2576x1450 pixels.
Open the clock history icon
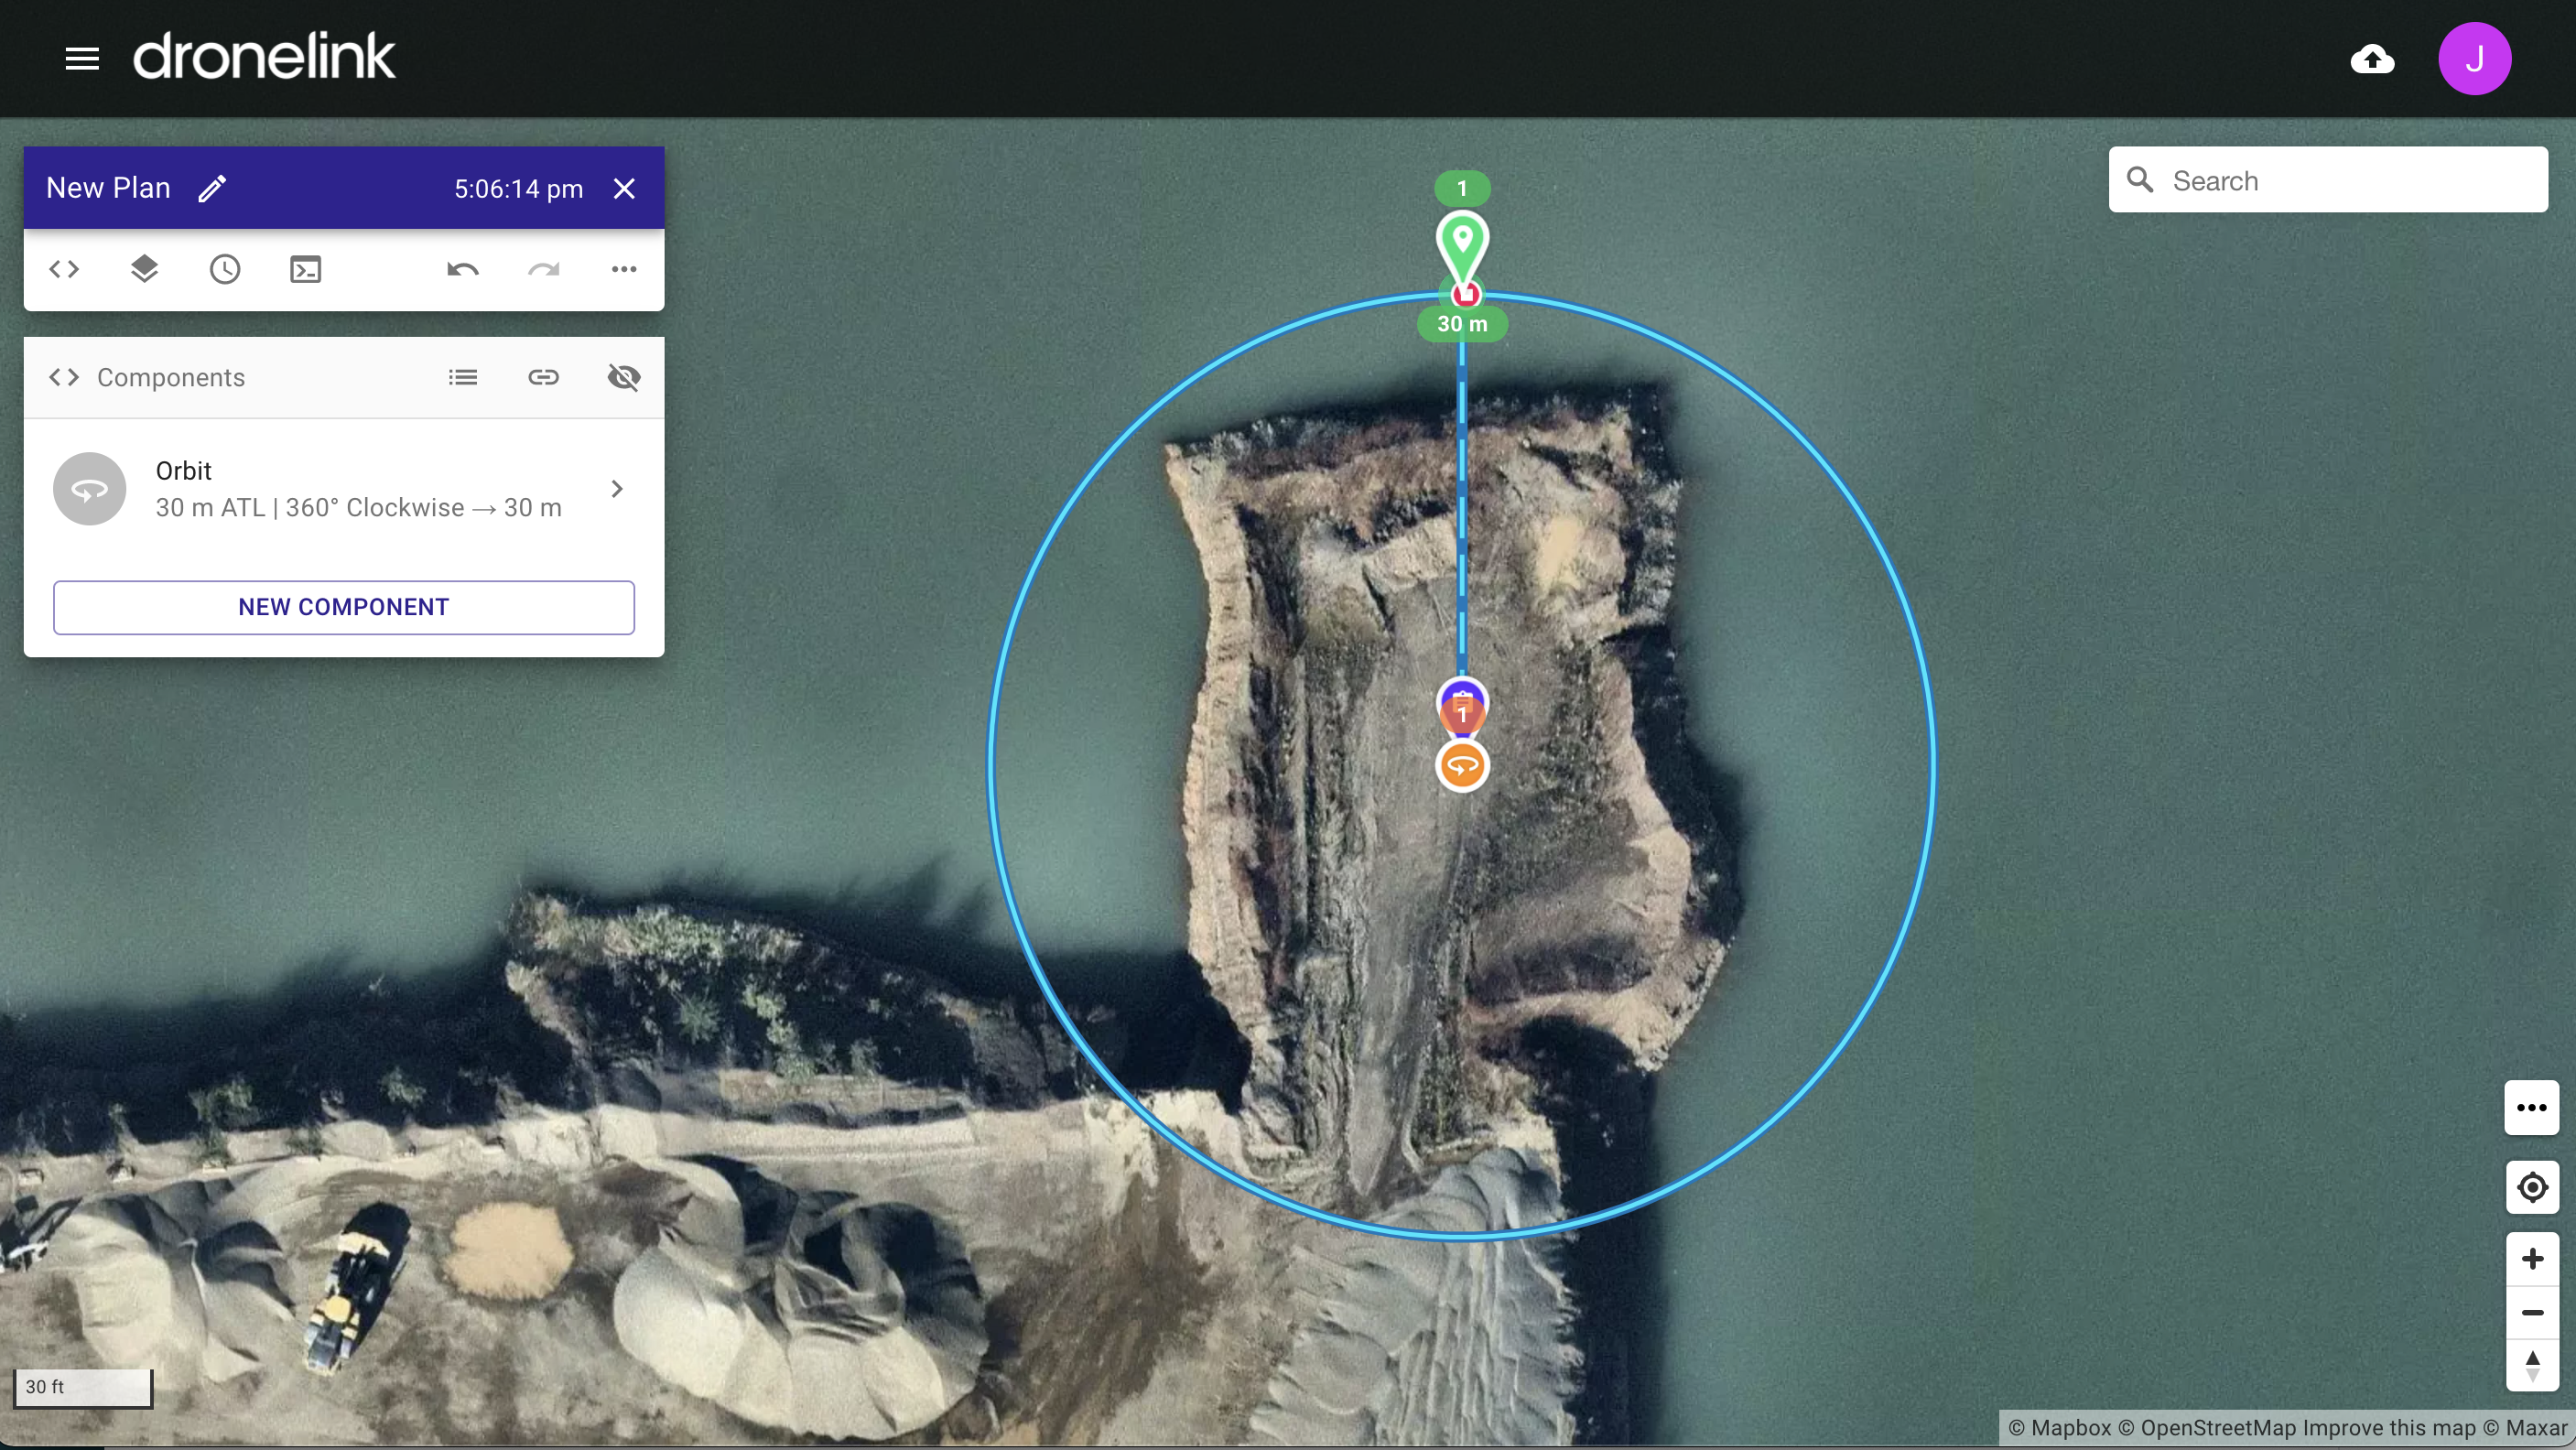click(225, 269)
